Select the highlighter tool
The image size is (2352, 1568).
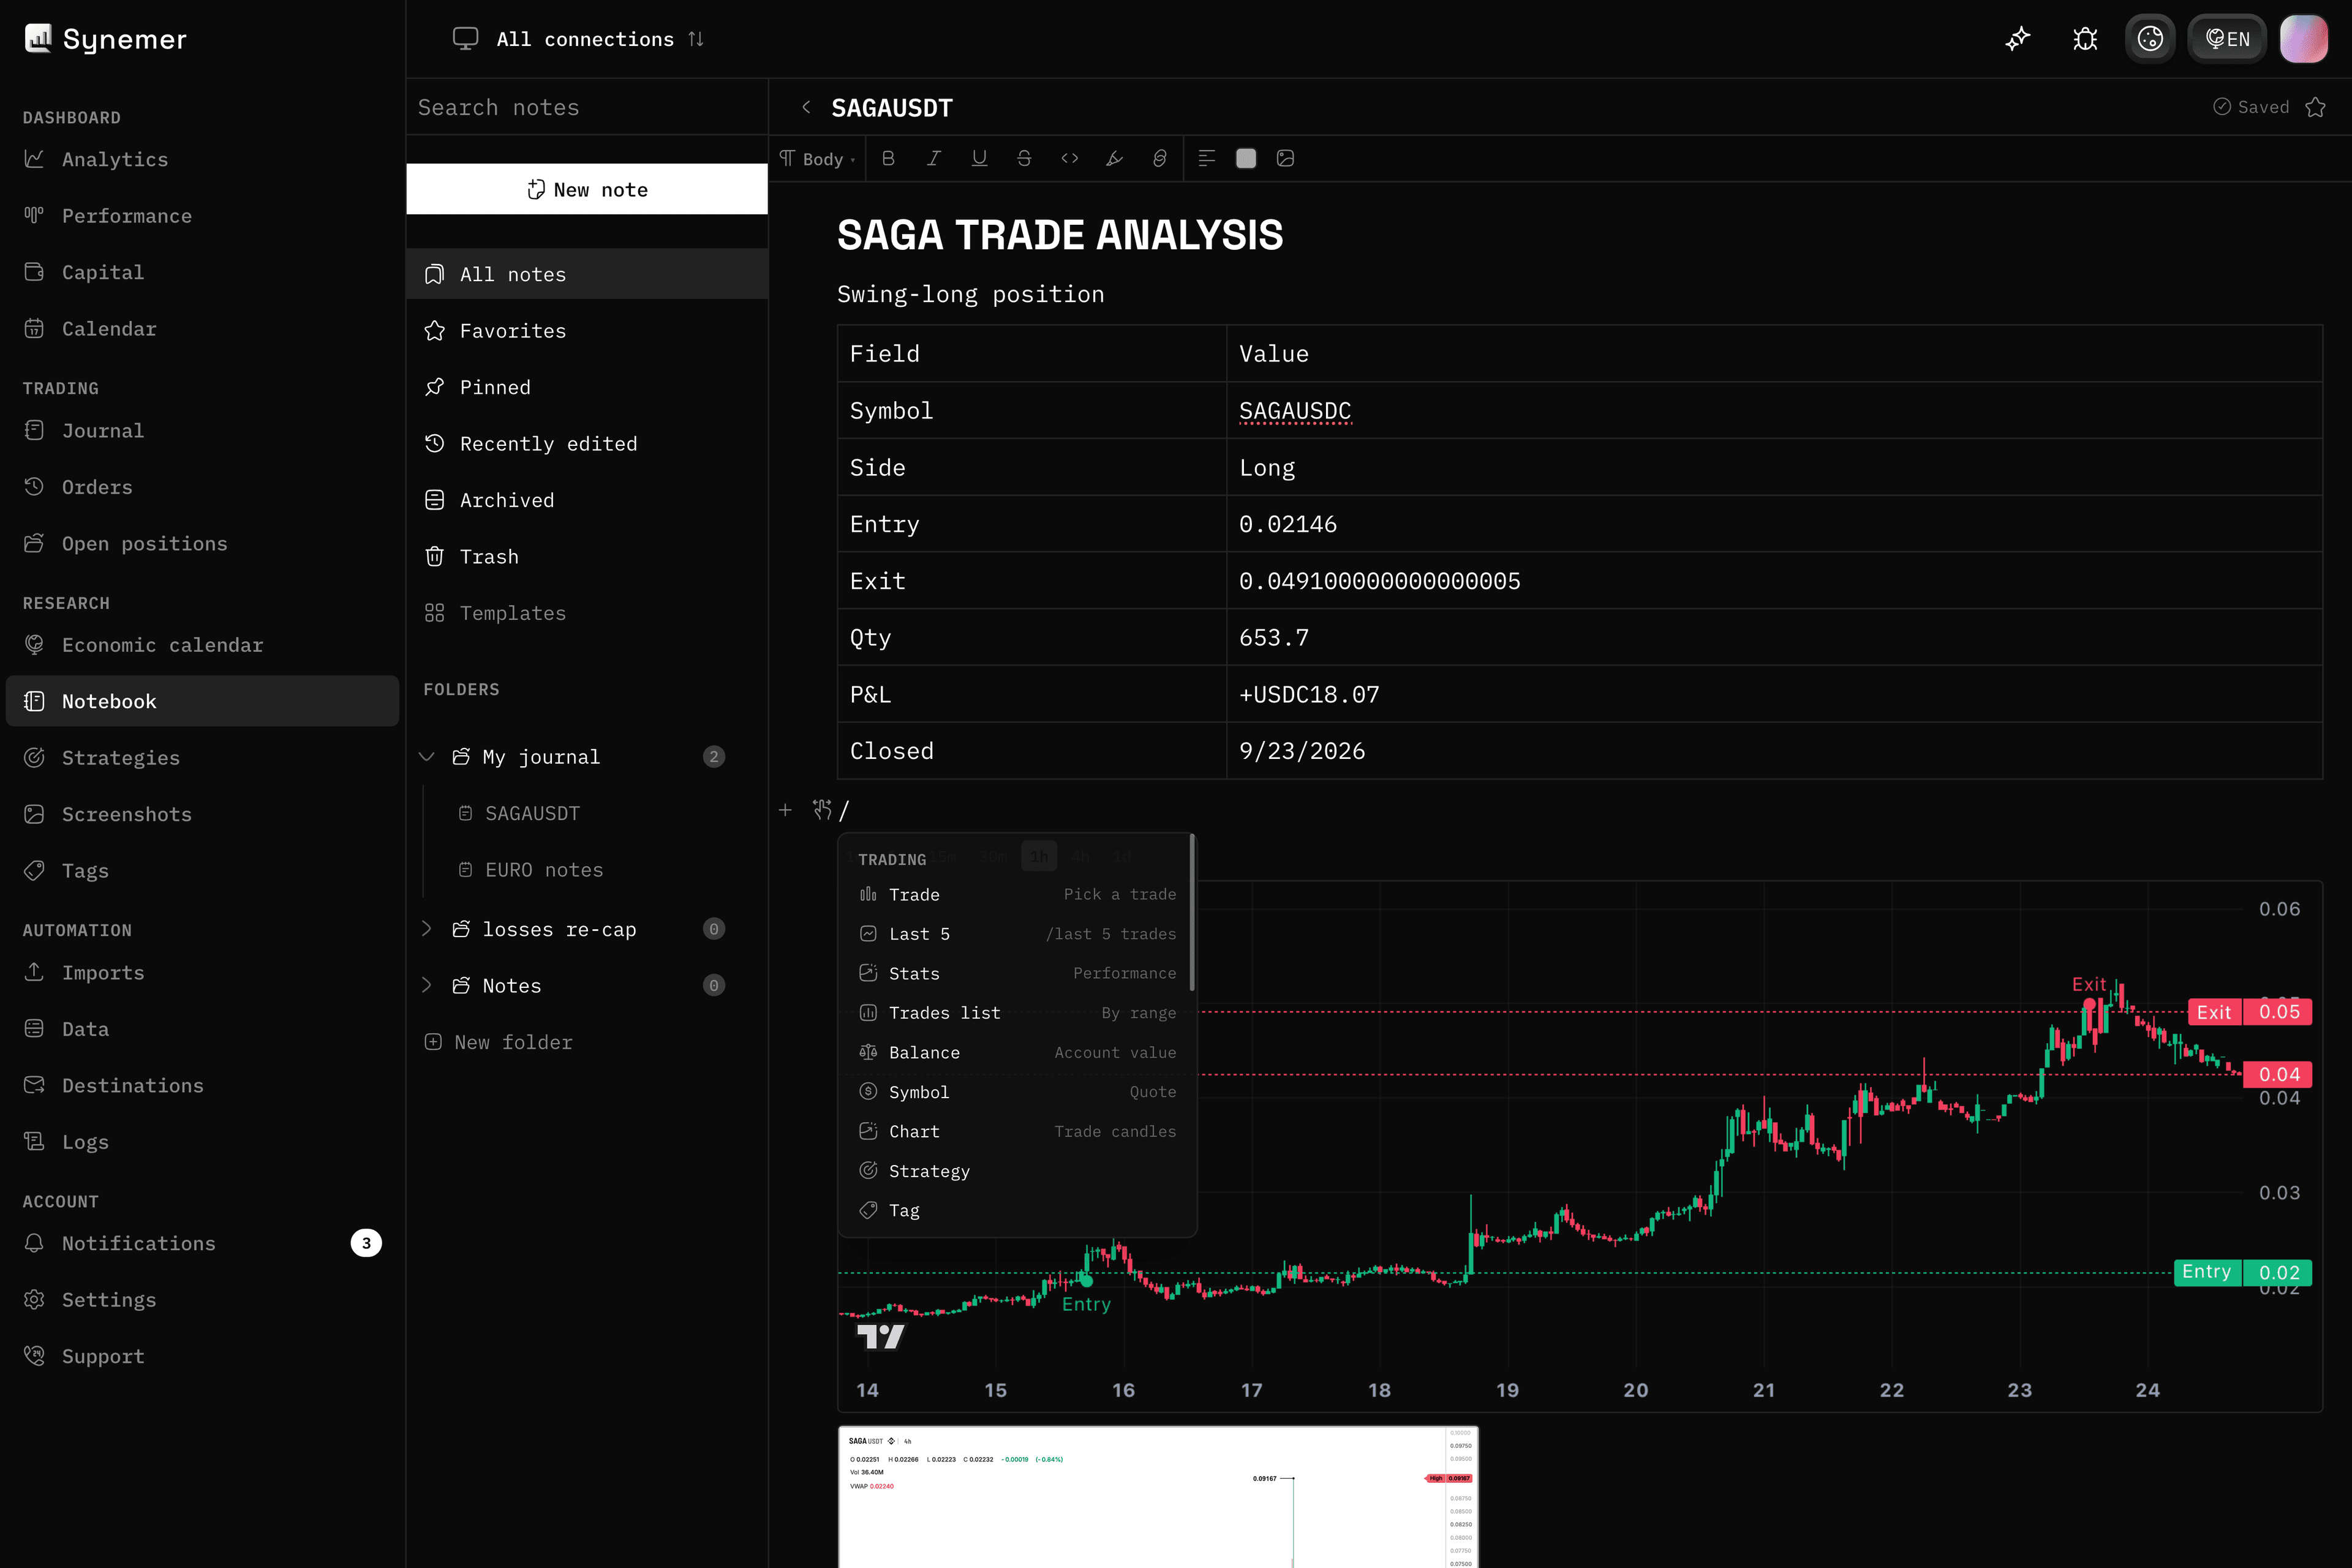(1114, 158)
